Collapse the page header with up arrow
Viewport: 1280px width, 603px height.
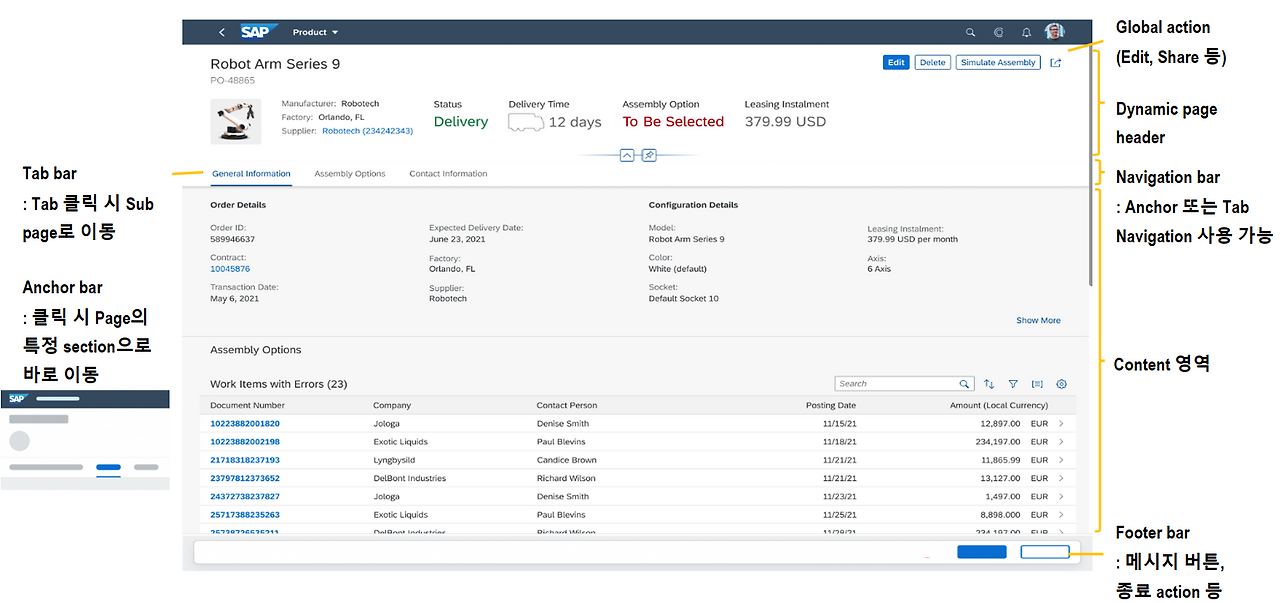point(627,155)
